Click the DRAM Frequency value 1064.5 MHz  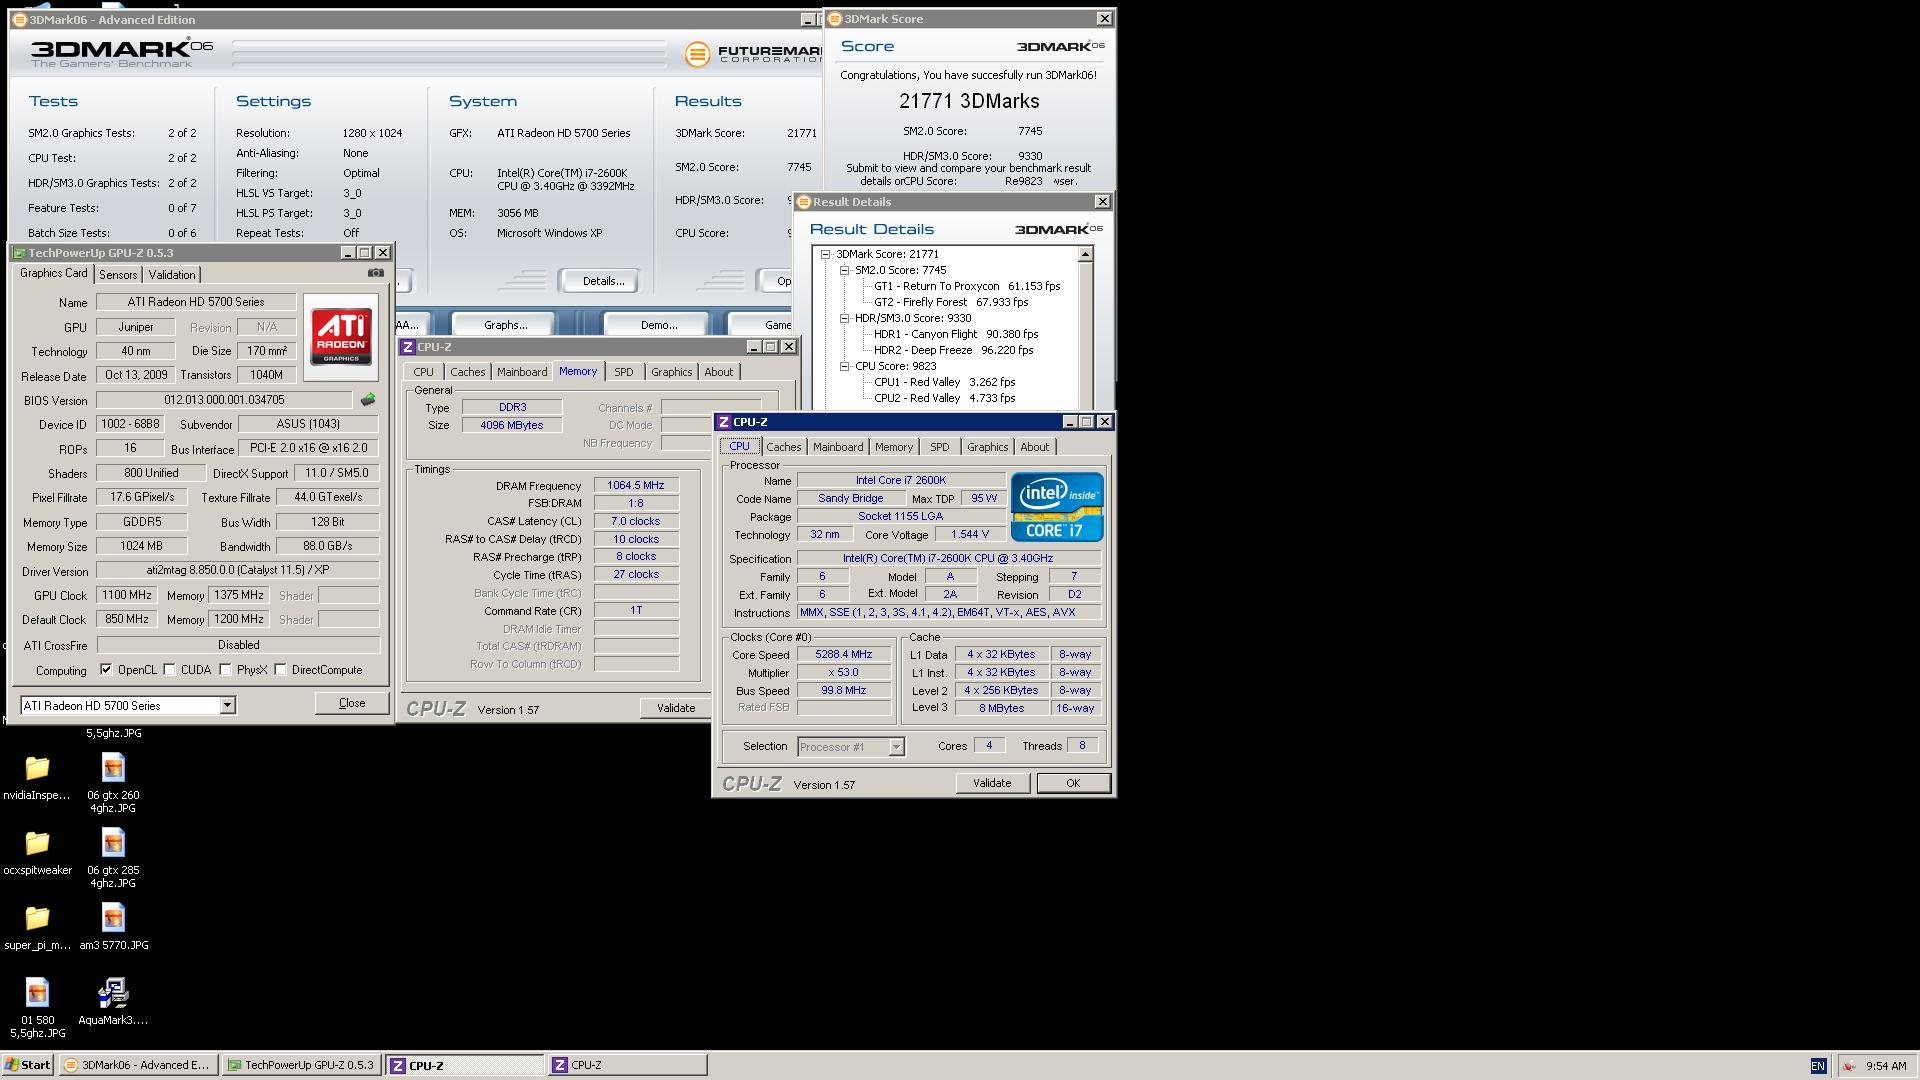click(636, 486)
